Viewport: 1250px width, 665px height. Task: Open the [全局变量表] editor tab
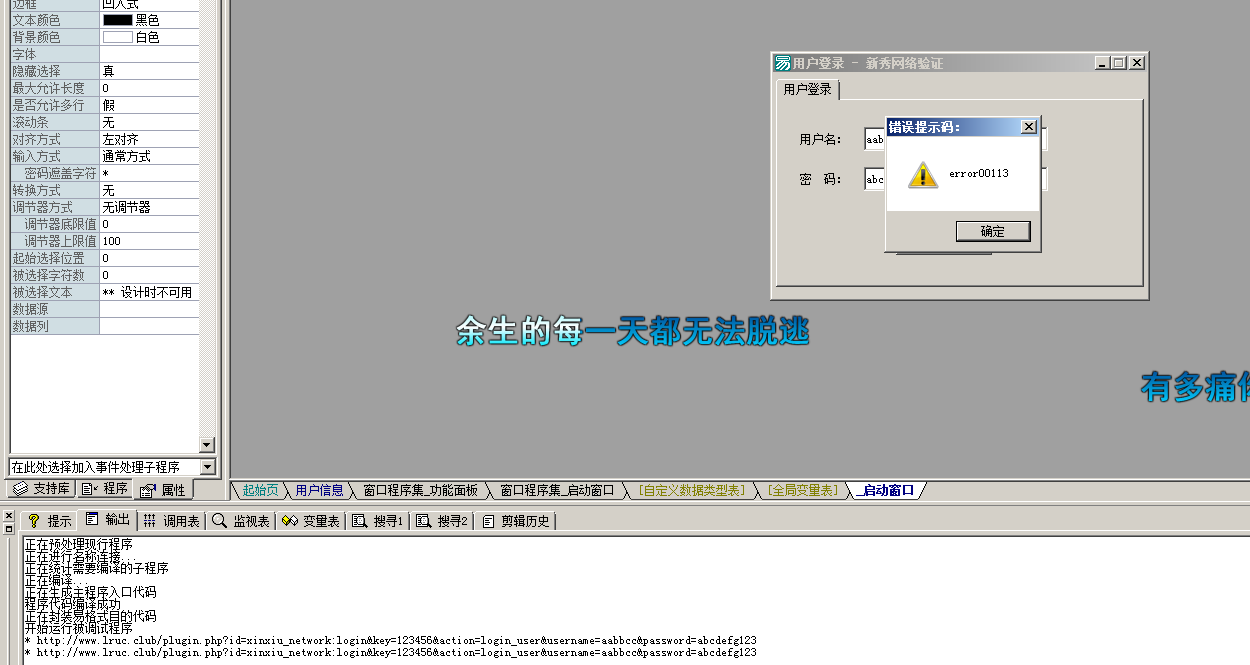point(802,490)
